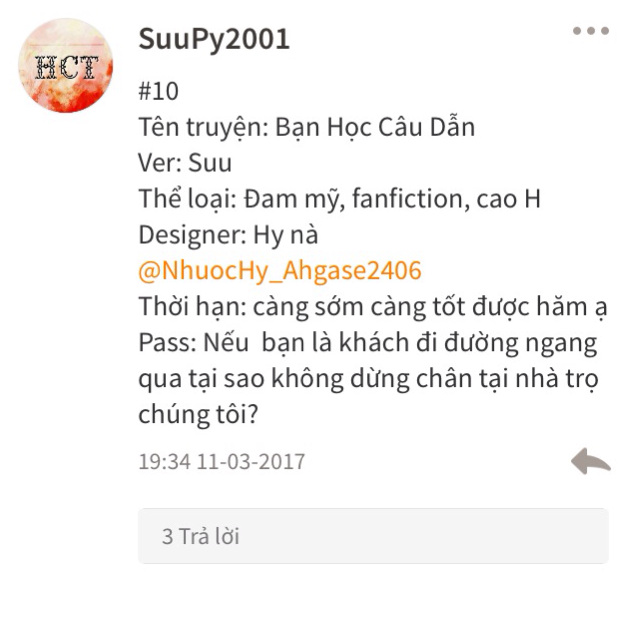The height and width of the screenshot is (631, 631).
Task: Click the Thể loại label
Action: (x=188, y=199)
